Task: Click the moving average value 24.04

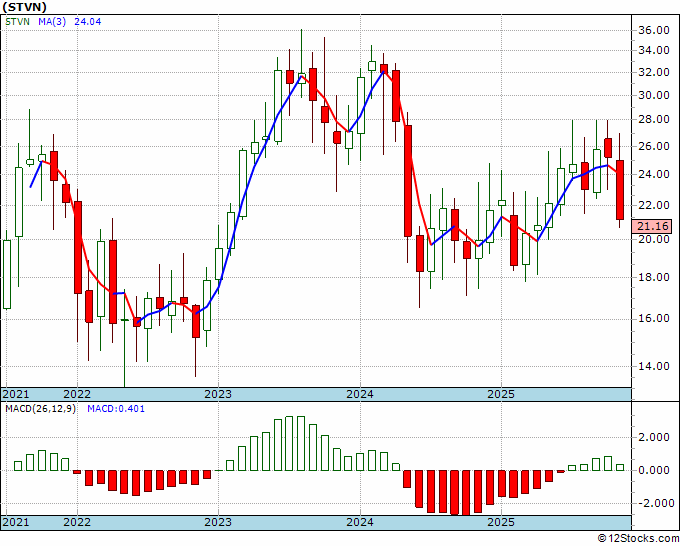Action: (88, 21)
